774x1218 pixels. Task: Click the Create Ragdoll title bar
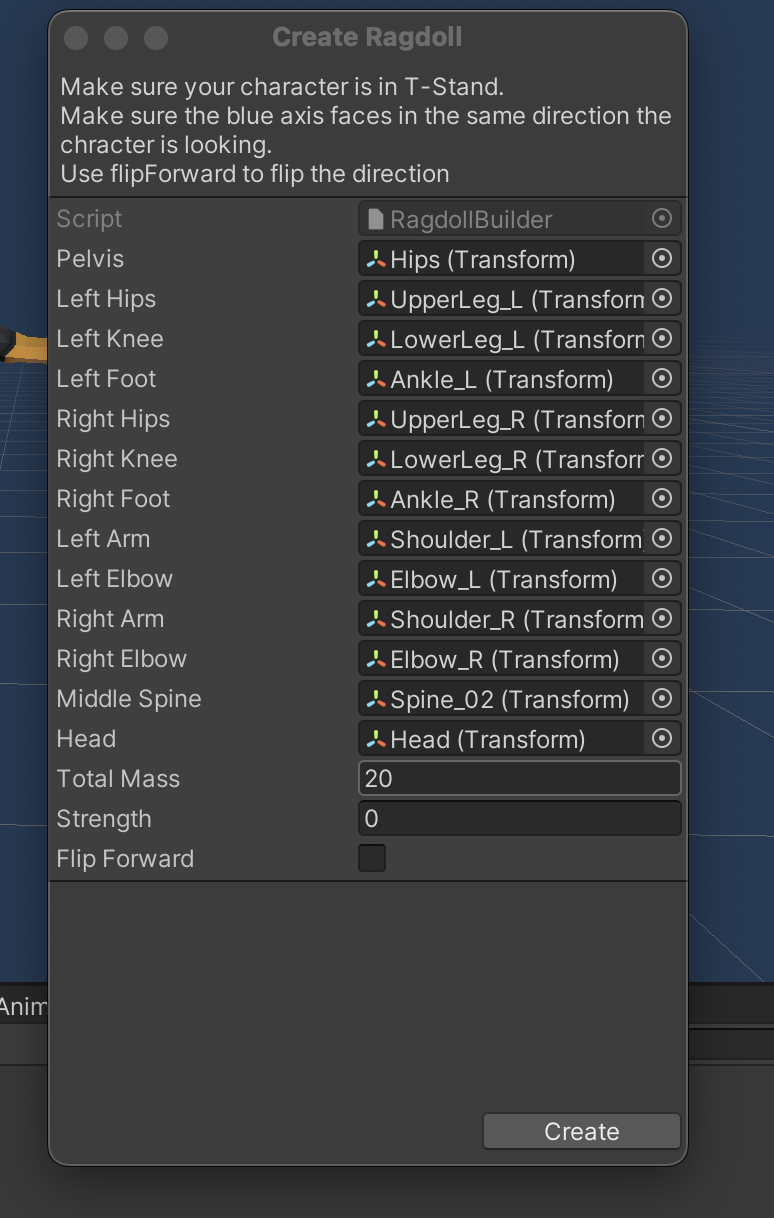[367, 37]
